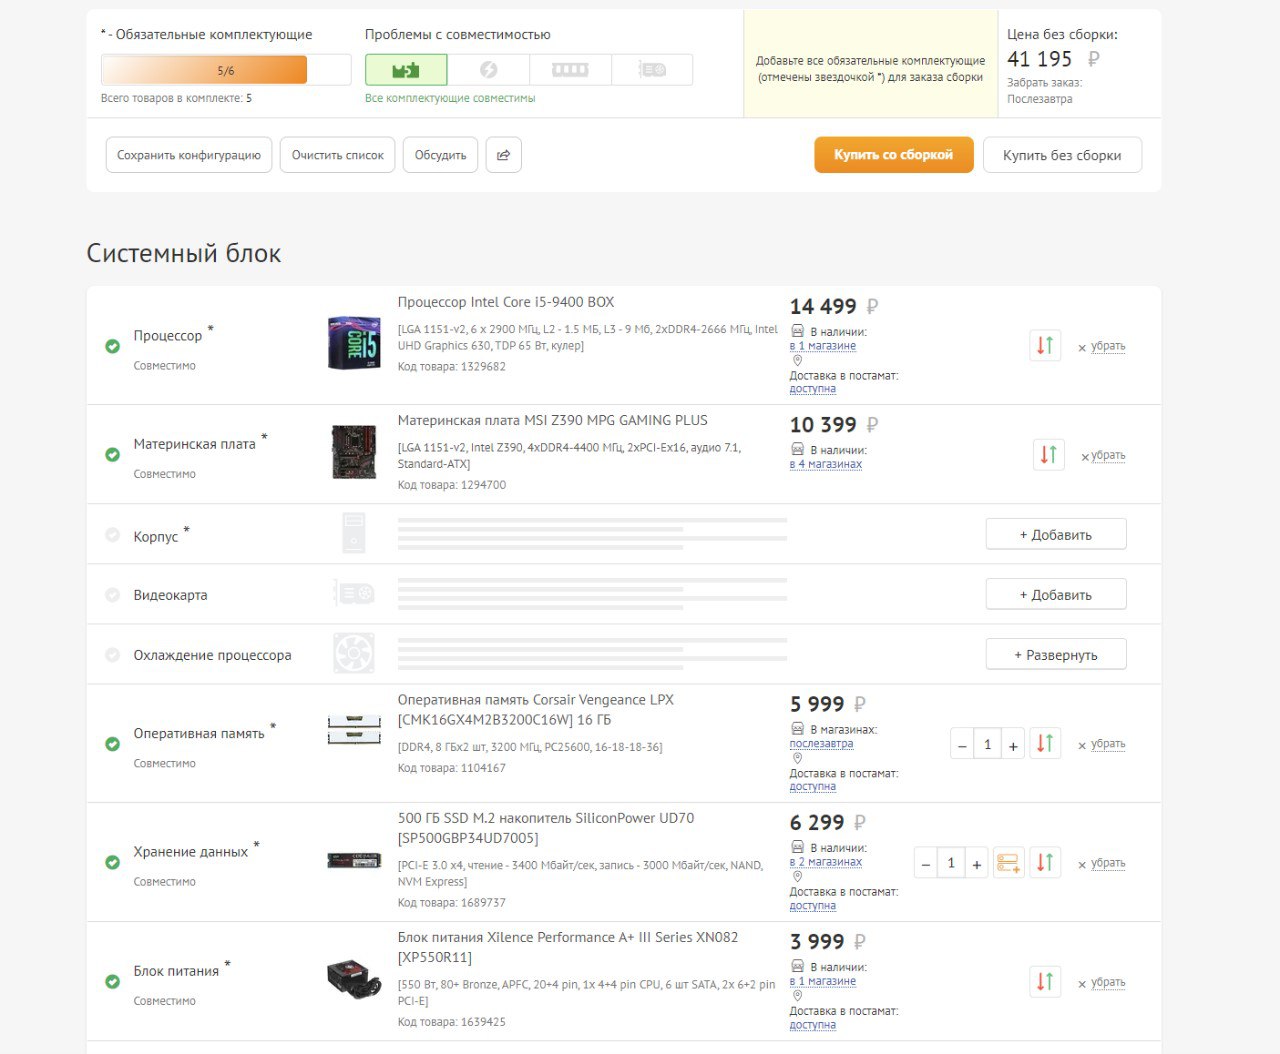Click the swap icon for Xilence power supply
This screenshot has width=1280, height=1054.
click(x=1045, y=982)
